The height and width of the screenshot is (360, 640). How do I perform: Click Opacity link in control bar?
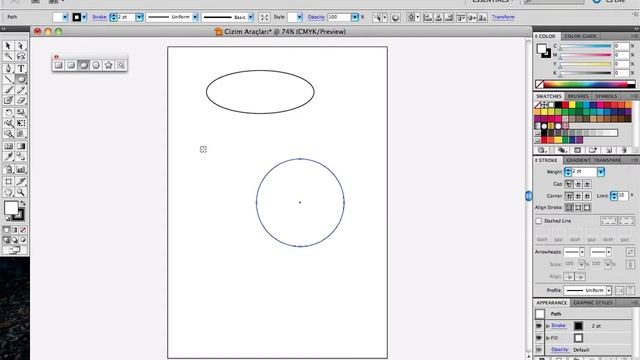click(316, 17)
